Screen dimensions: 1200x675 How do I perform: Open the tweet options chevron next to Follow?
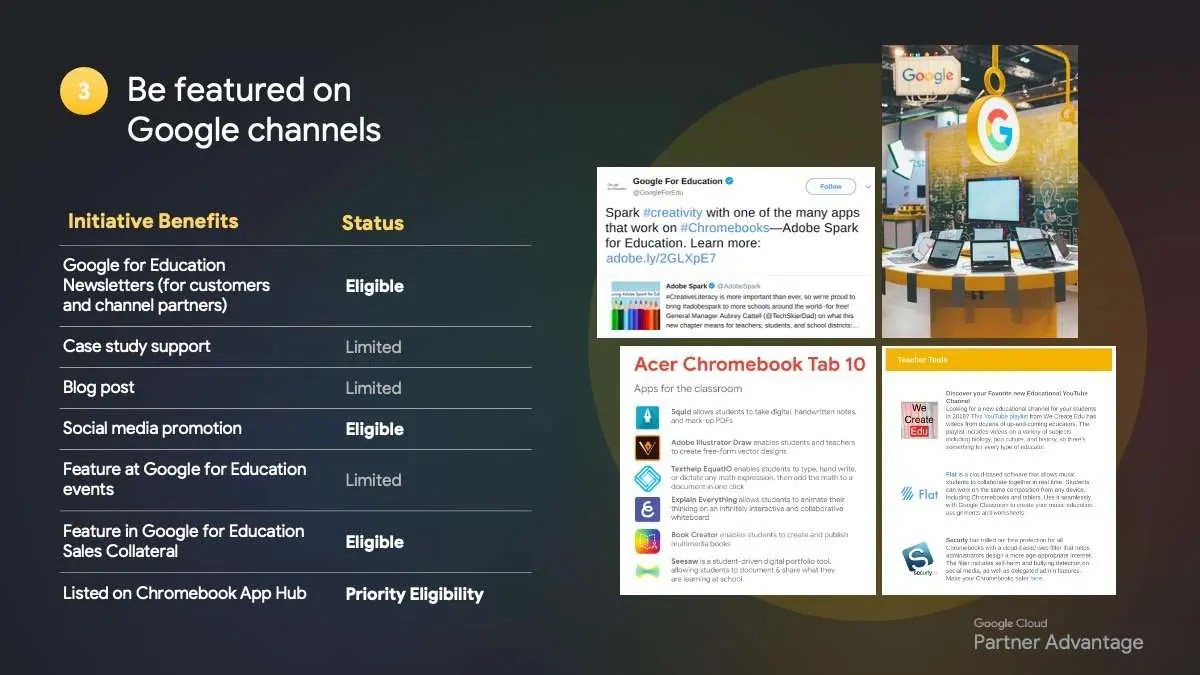pos(866,186)
